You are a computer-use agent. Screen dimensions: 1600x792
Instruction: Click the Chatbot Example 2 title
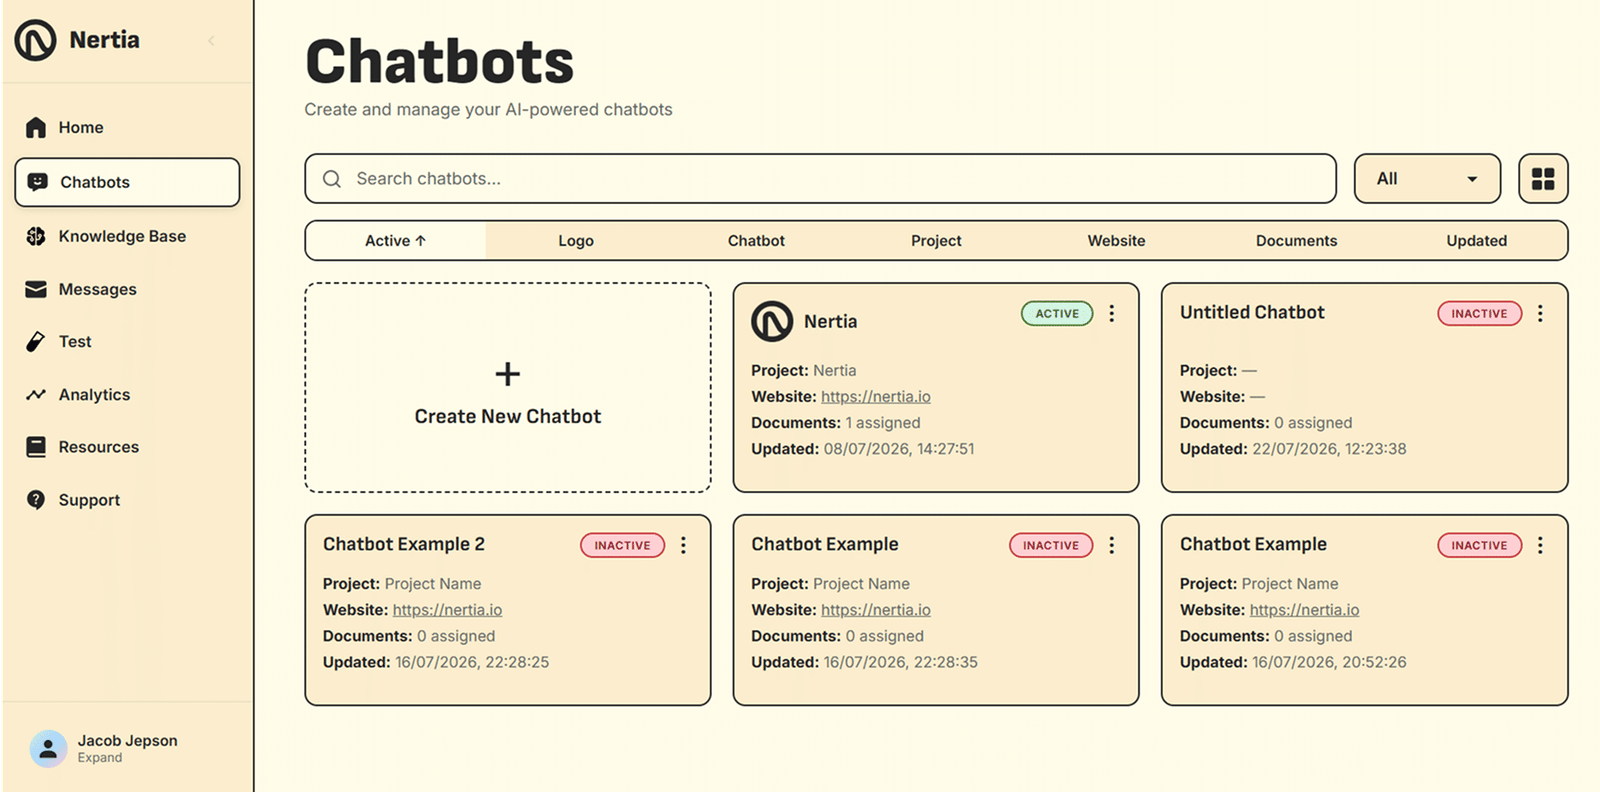pyautogui.click(x=404, y=545)
